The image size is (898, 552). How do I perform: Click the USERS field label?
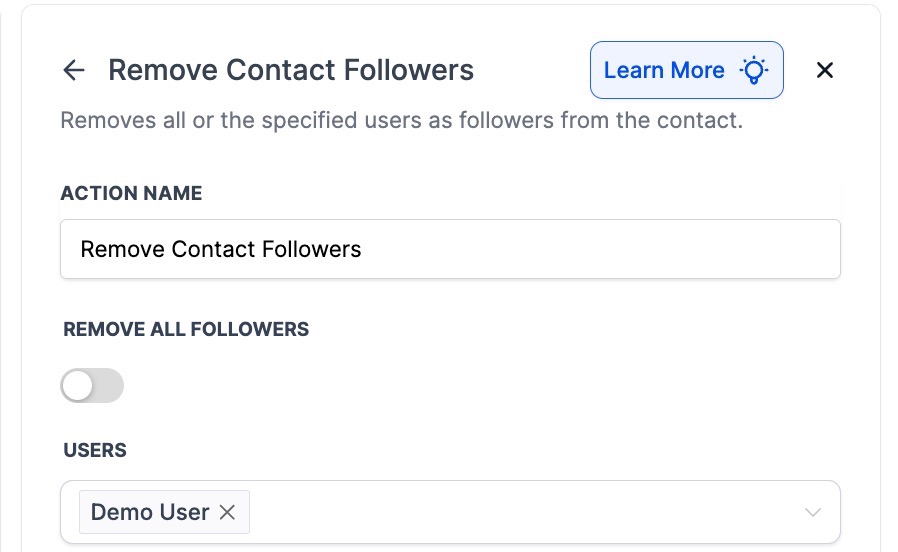(x=95, y=450)
